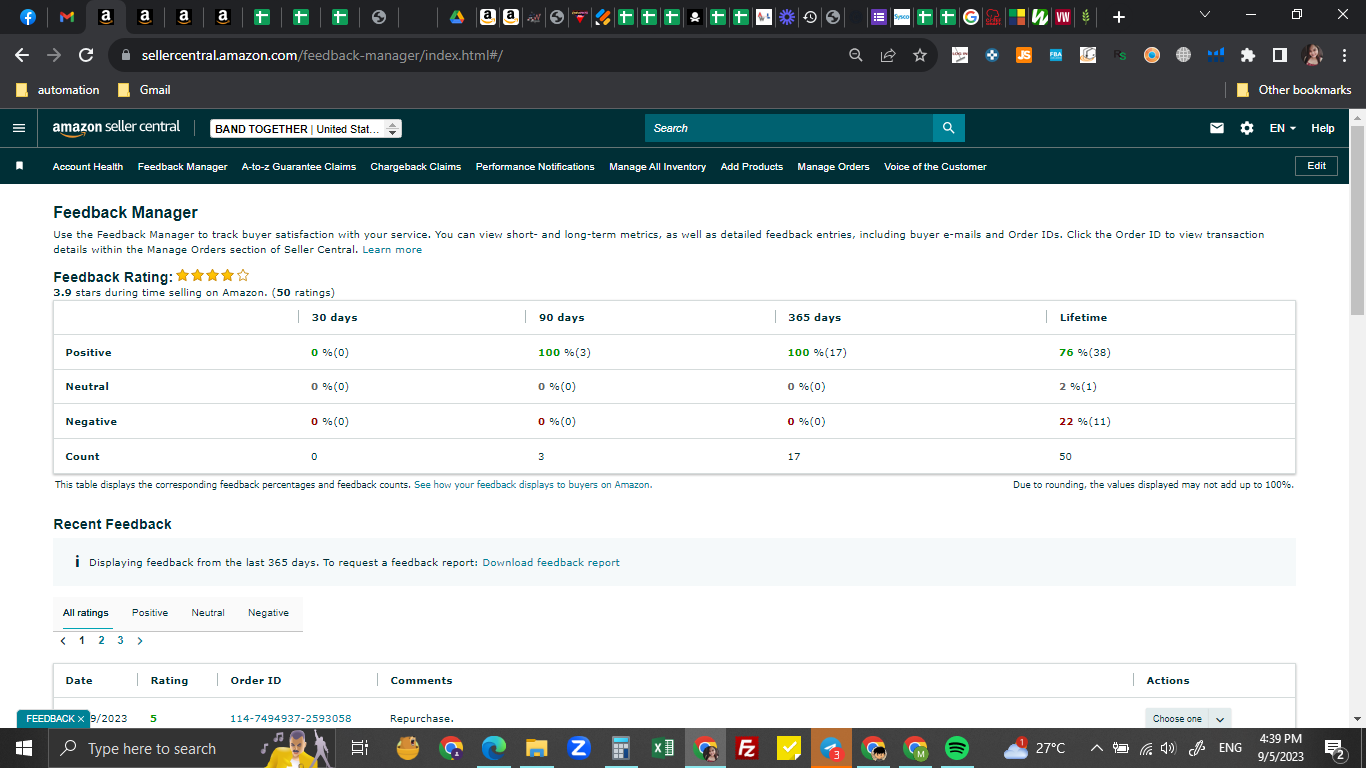1366x768 pixels.
Task: Click the search magnifier button
Action: tap(948, 128)
